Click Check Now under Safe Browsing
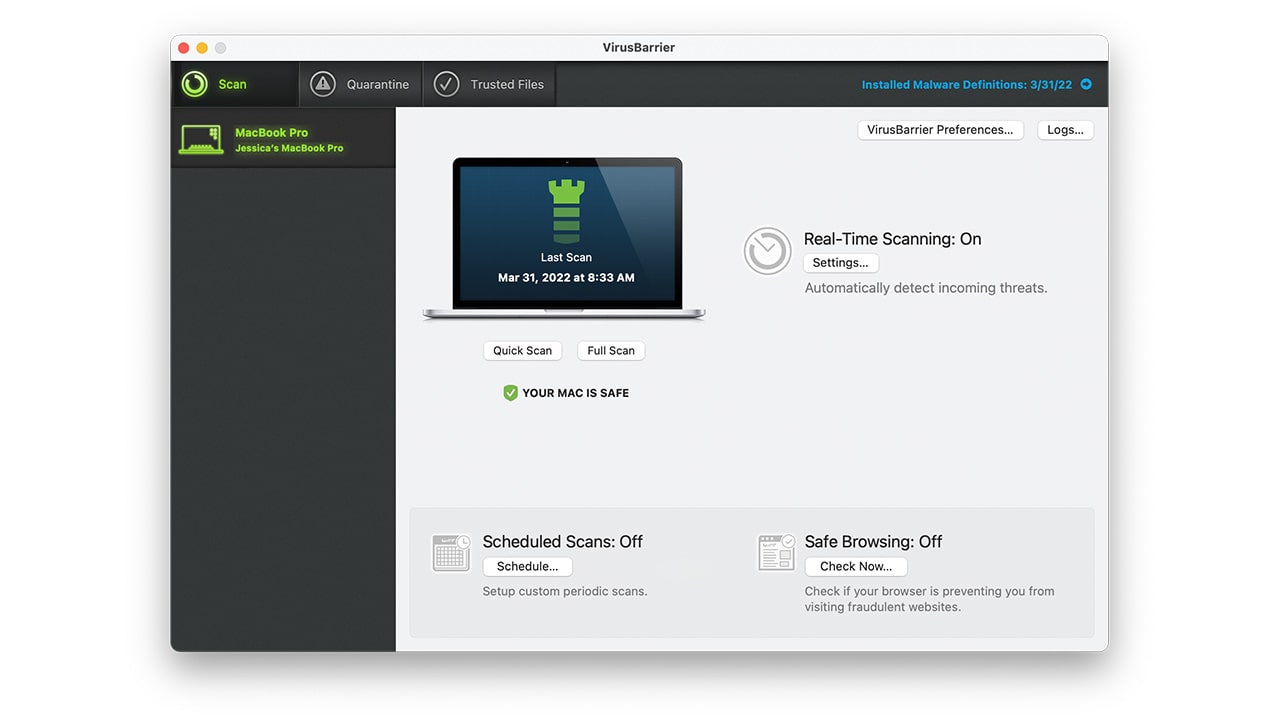Viewport: 1280px width, 720px height. [x=855, y=566]
